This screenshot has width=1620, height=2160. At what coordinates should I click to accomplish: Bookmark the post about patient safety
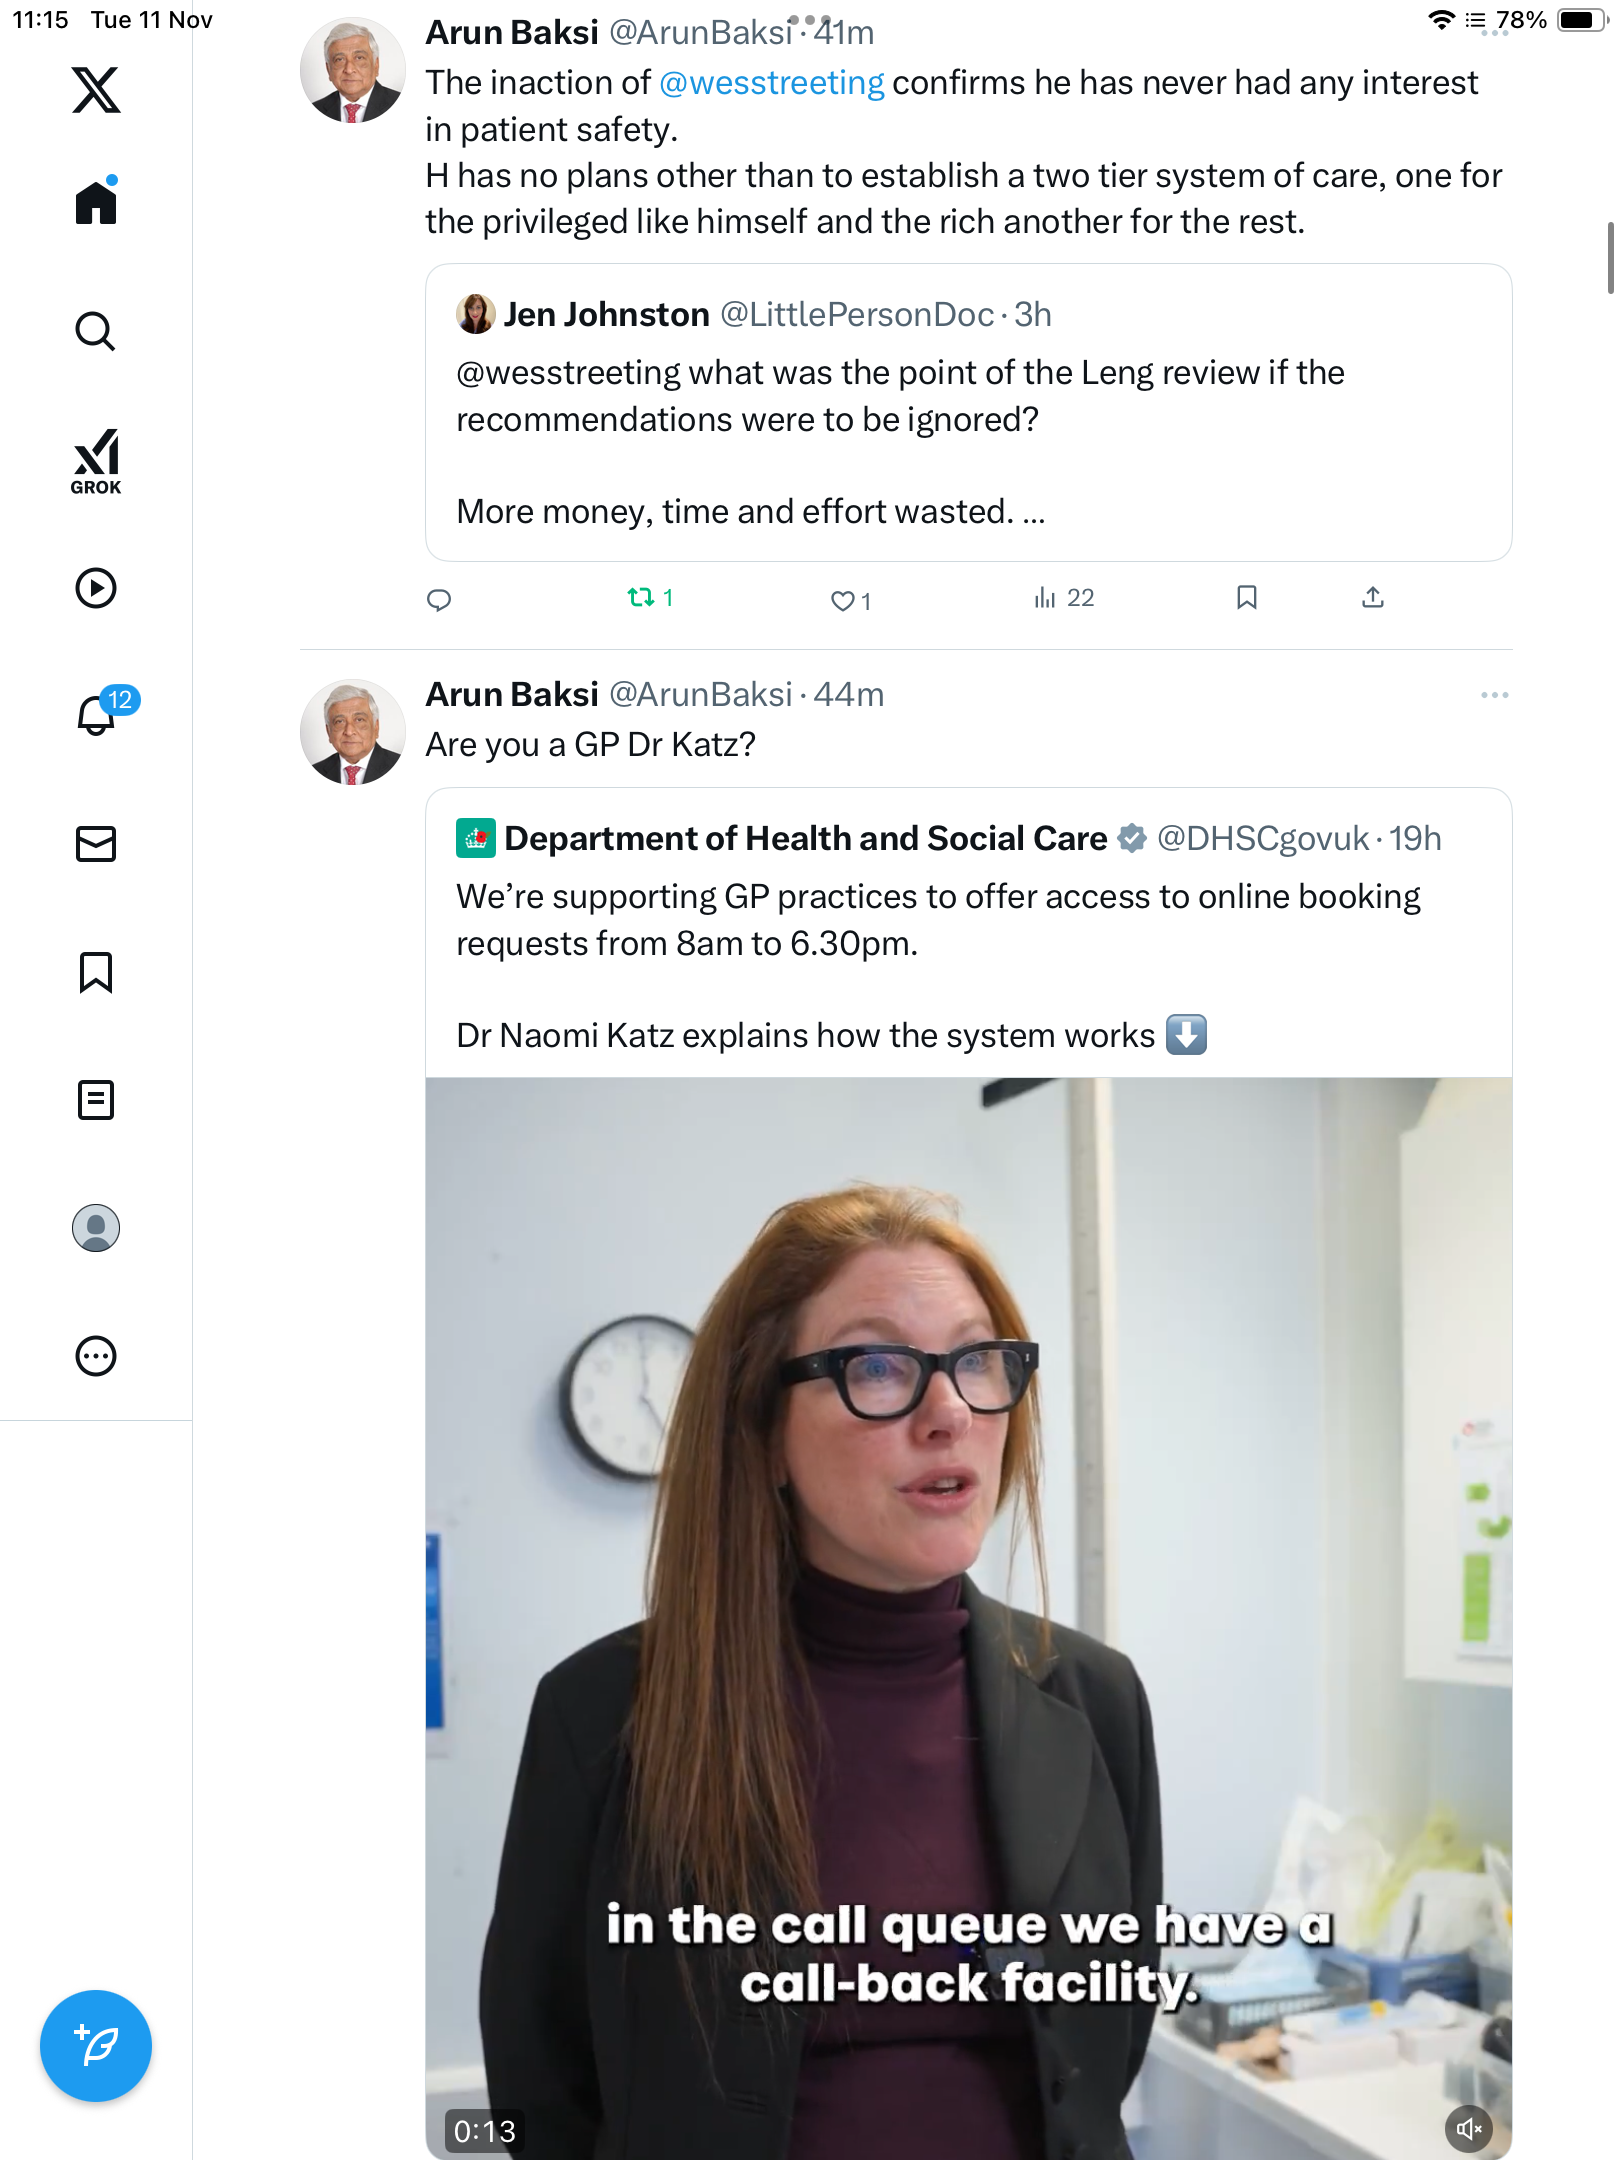[x=1246, y=598]
